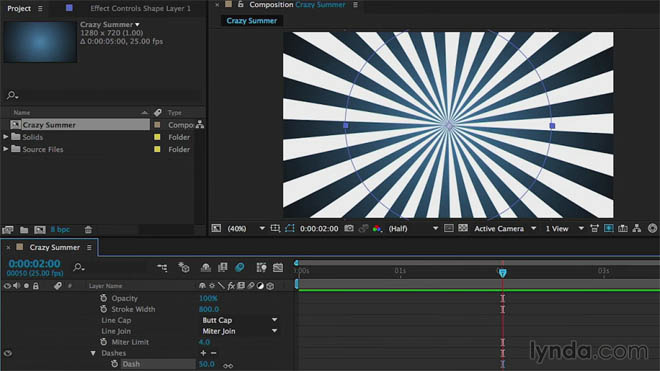Click the Audio speaker column header switch
This screenshot has width=660, height=371.
17,286
